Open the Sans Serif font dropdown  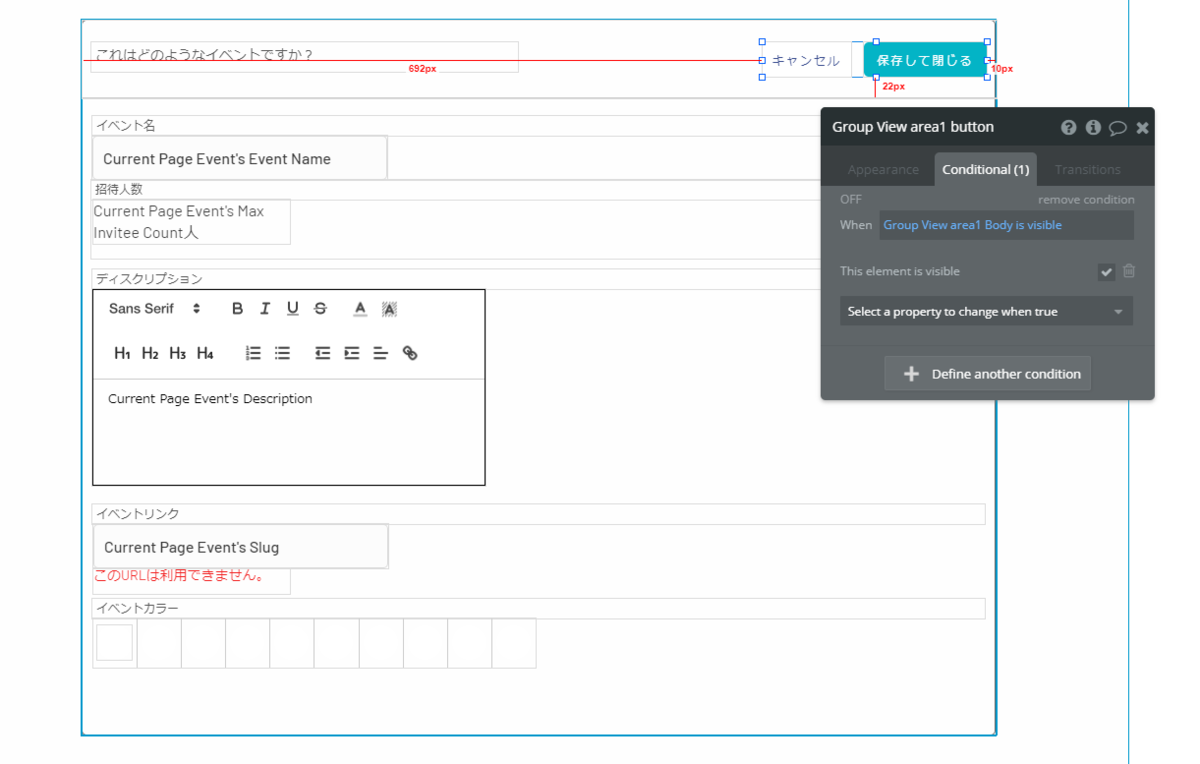[x=155, y=309]
